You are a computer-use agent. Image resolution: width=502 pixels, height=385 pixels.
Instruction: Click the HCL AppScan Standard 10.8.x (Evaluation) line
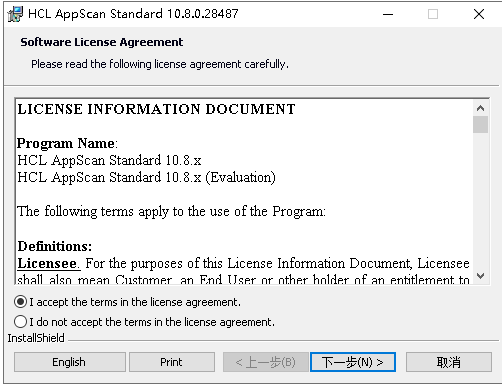146,178
